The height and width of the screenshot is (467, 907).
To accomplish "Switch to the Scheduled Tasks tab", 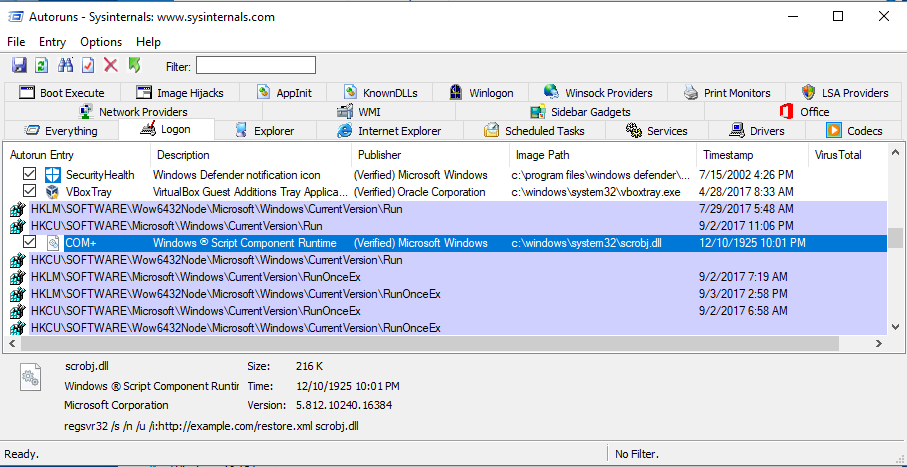I will (x=534, y=131).
